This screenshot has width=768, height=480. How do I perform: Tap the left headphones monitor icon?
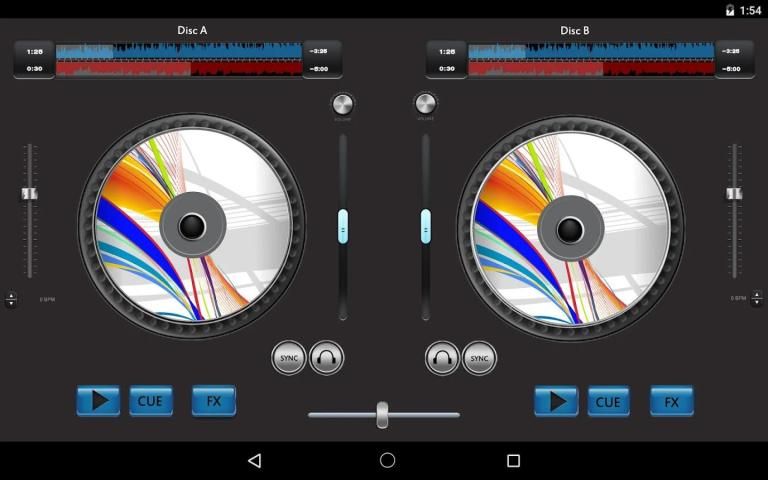(327, 357)
